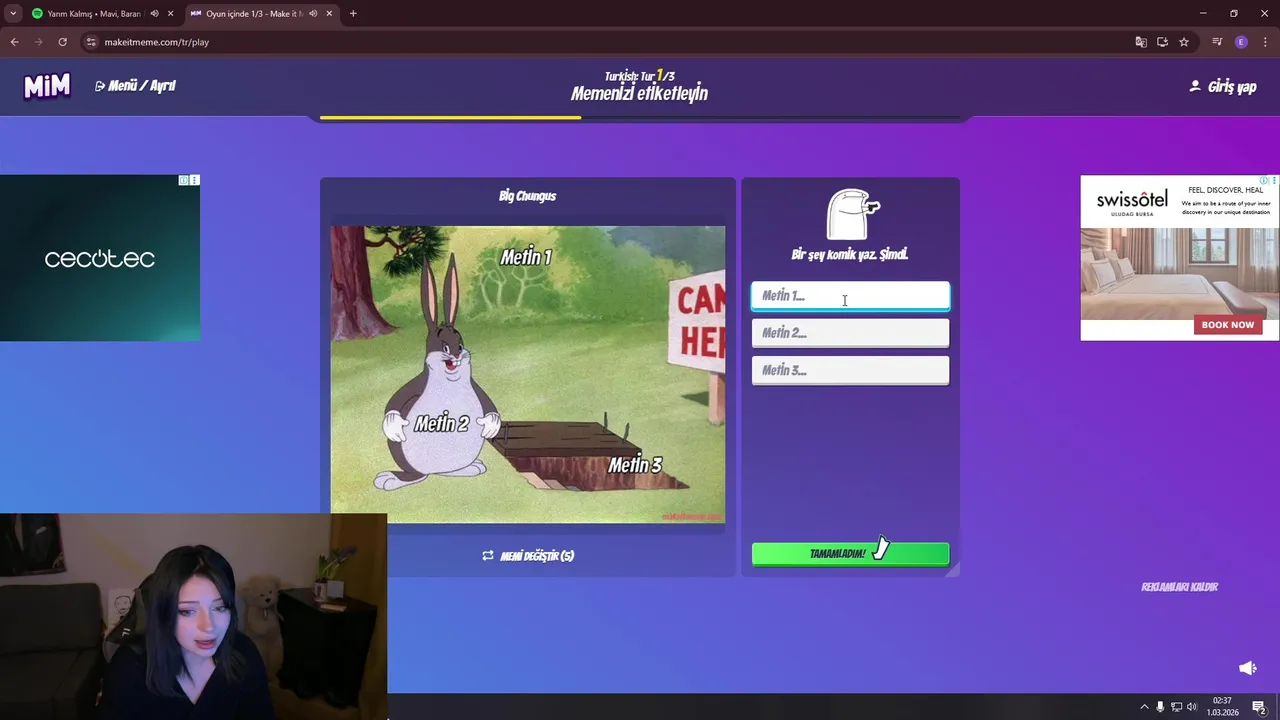
Task: Focus the Metin 3 input field
Action: tap(850, 370)
